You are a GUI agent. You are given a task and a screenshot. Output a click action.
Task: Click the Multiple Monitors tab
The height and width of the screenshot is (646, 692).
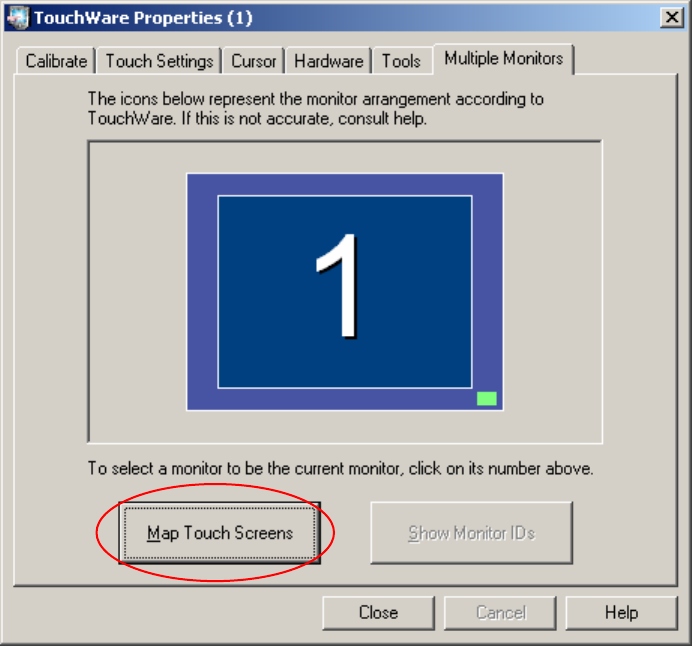pyautogui.click(x=504, y=59)
